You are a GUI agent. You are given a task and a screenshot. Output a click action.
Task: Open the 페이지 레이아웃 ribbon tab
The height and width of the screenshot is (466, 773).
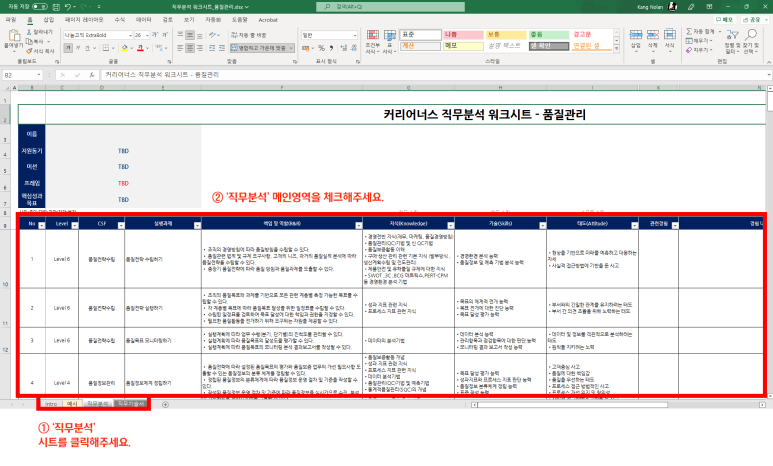(x=84, y=20)
